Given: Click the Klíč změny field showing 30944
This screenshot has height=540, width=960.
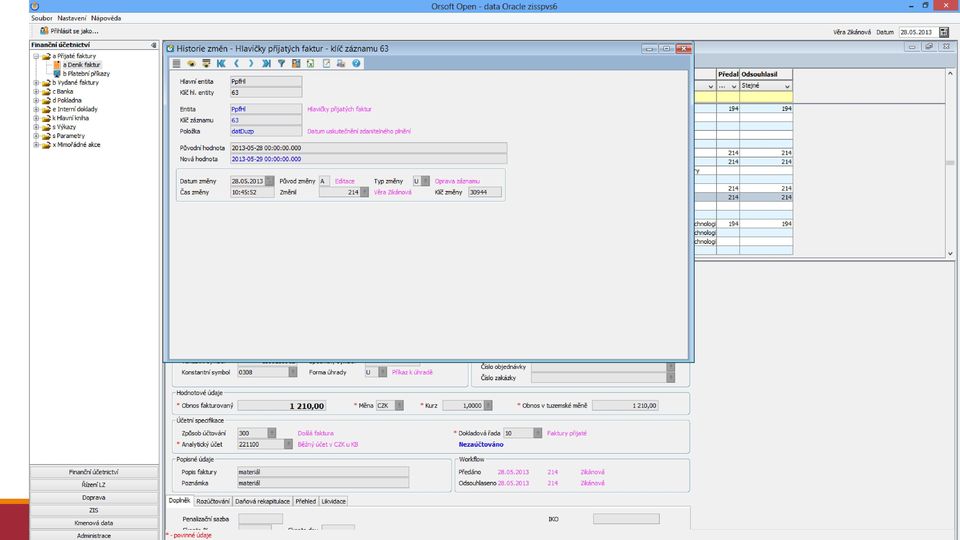Looking at the screenshot, I should pyautogui.click(x=485, y=192).
